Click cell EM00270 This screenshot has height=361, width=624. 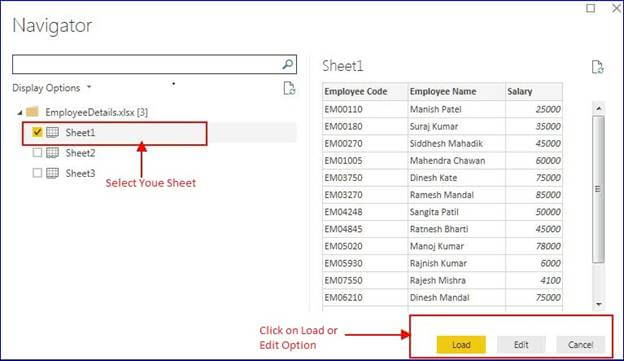coord(365,143)
